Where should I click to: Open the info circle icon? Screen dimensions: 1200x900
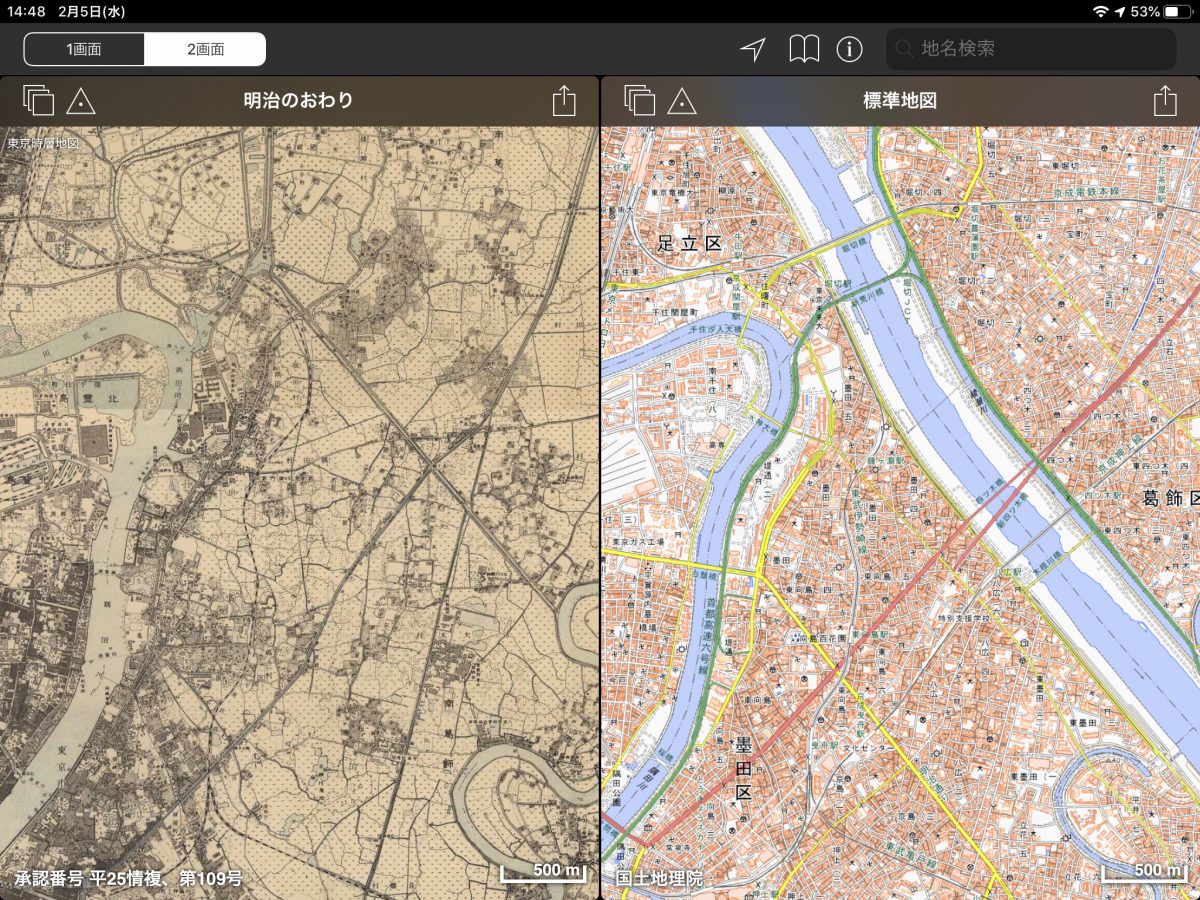point(850,49)
